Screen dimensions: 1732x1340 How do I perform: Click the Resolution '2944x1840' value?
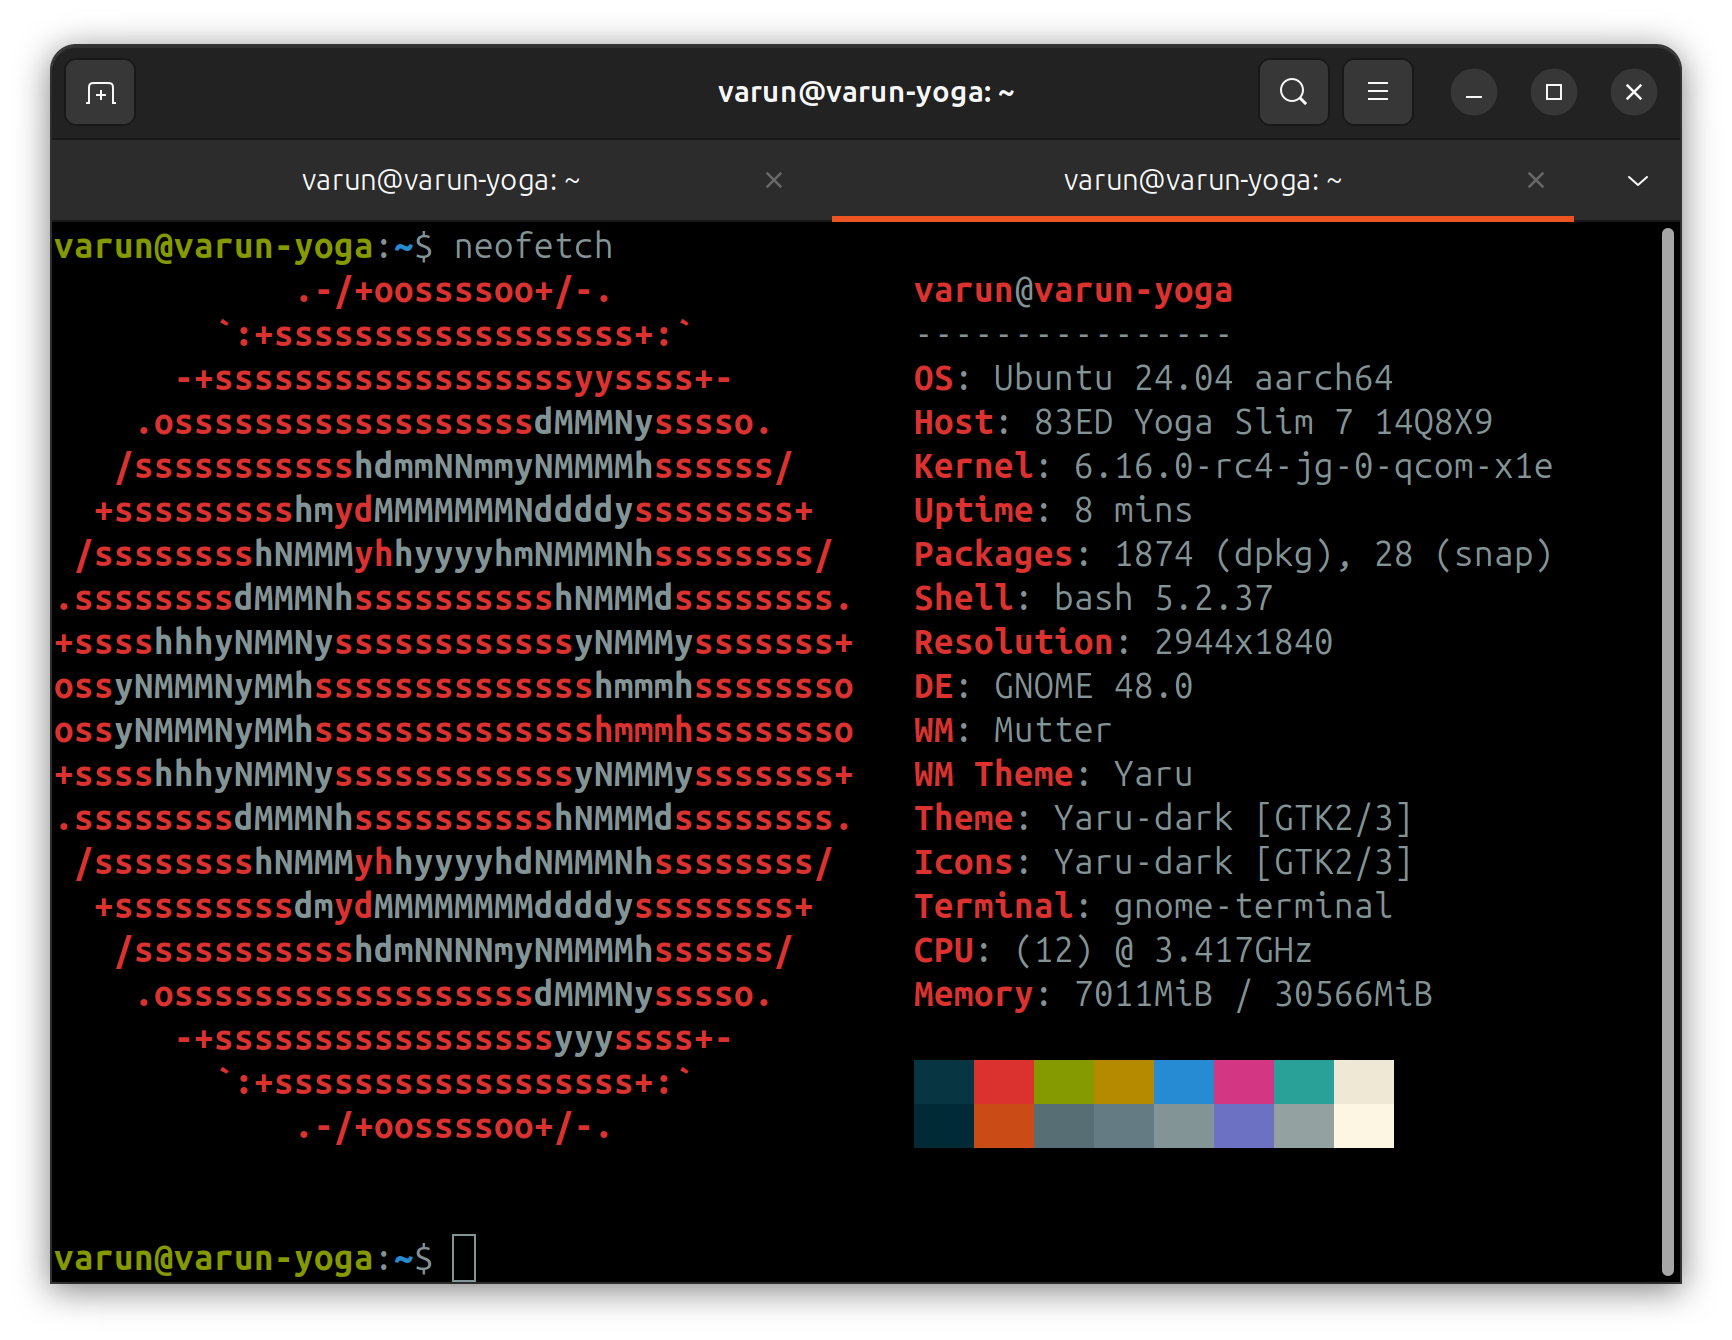(x=1243, y=643)
